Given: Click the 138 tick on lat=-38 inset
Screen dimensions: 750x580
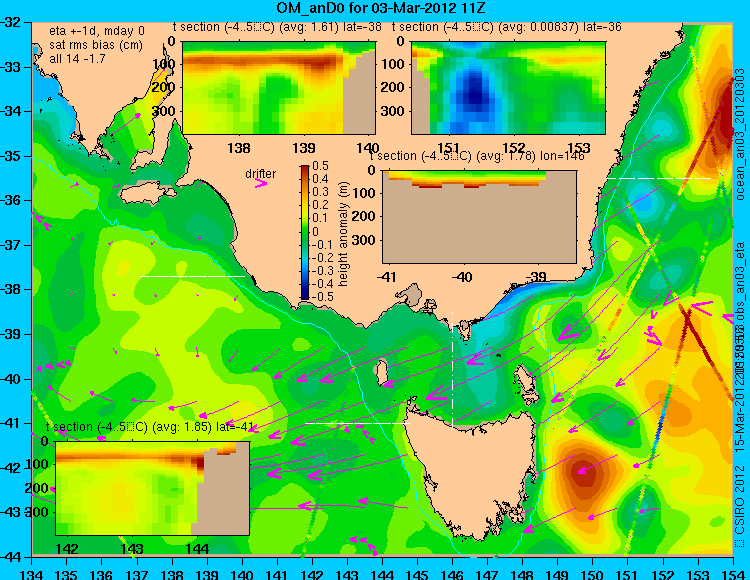Looking at the screenshot, I should point(239,148).
